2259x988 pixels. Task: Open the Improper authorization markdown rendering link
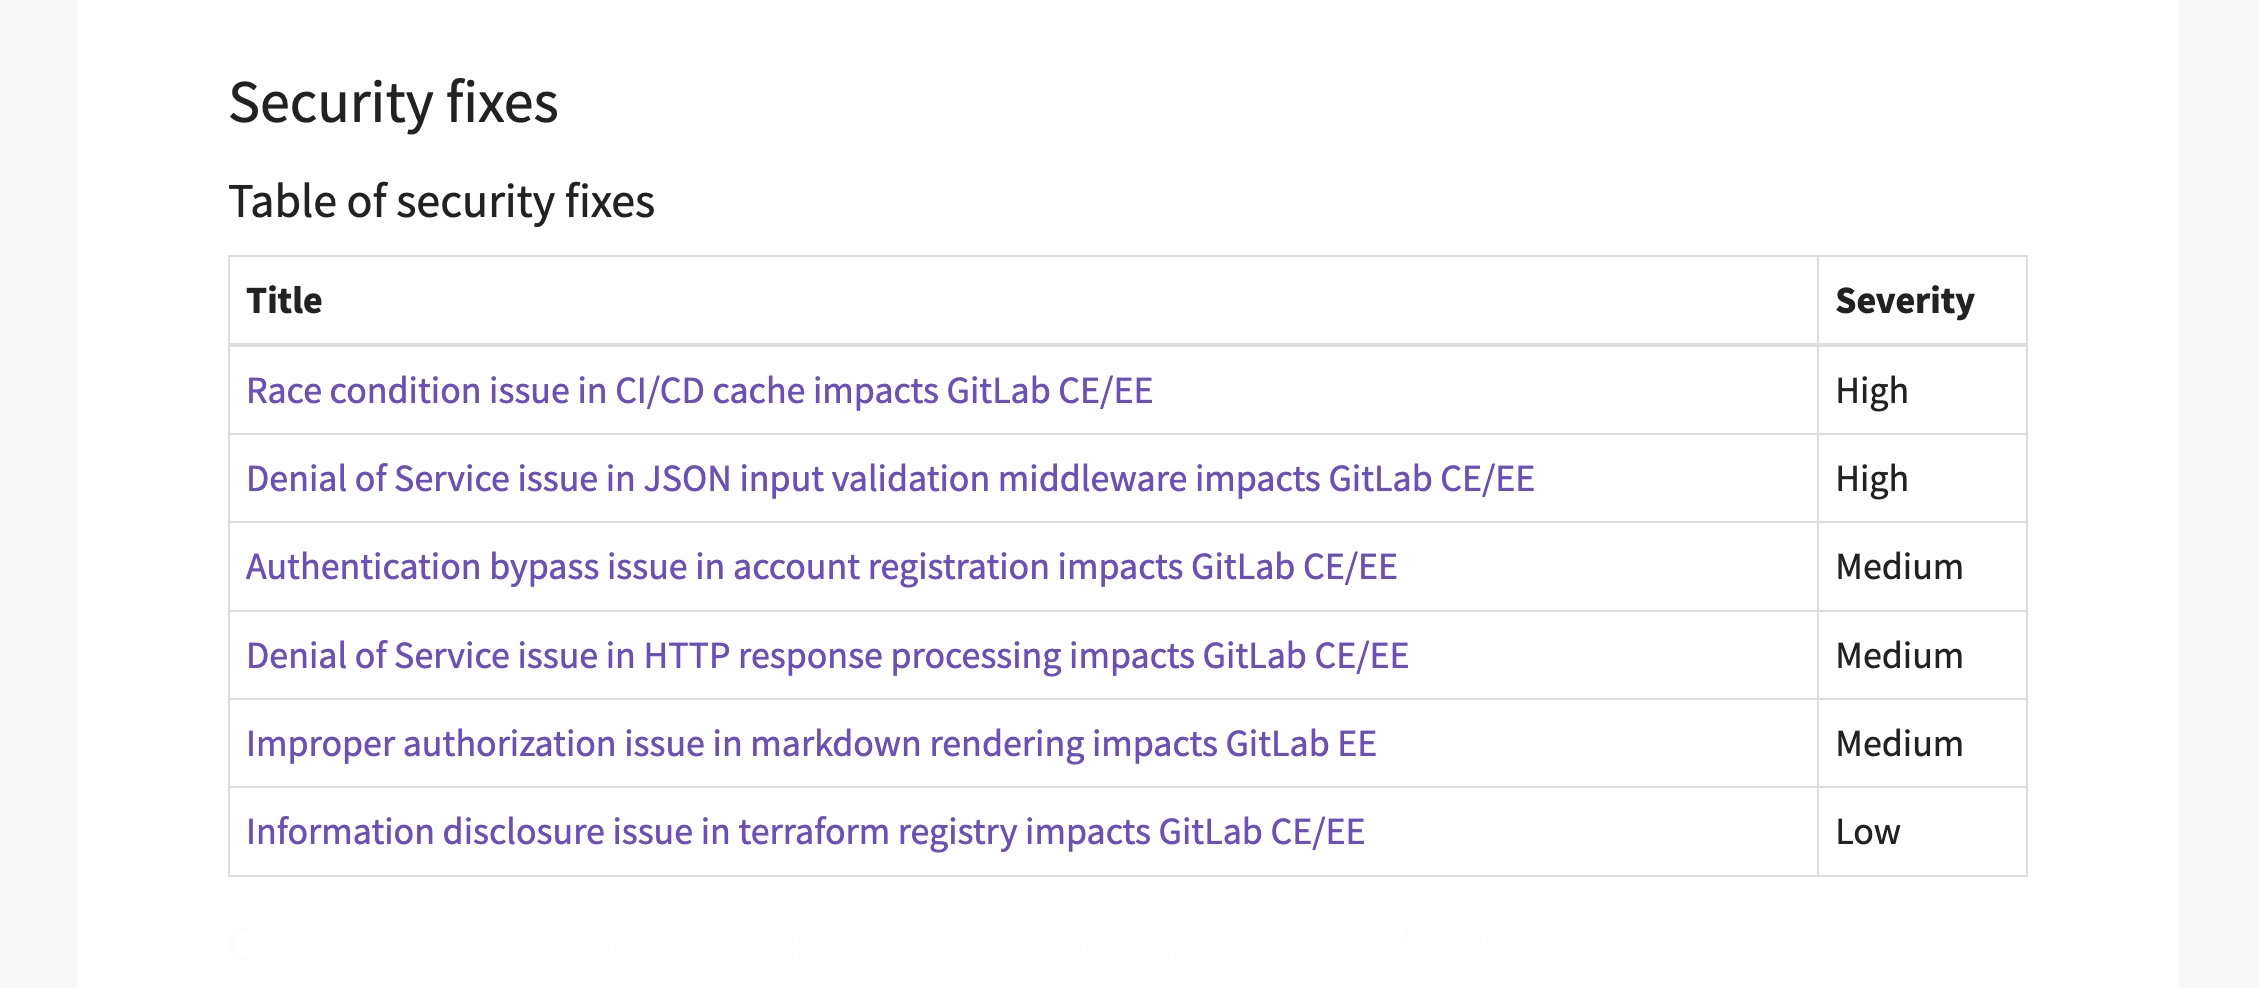click(811, 743)
